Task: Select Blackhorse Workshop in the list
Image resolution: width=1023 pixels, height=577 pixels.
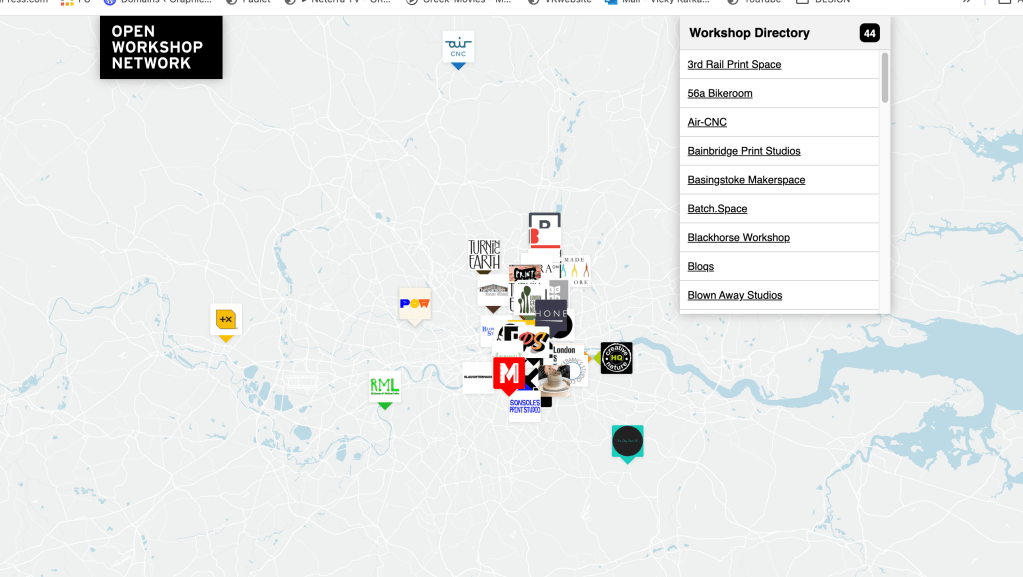Action: [738, 238]
